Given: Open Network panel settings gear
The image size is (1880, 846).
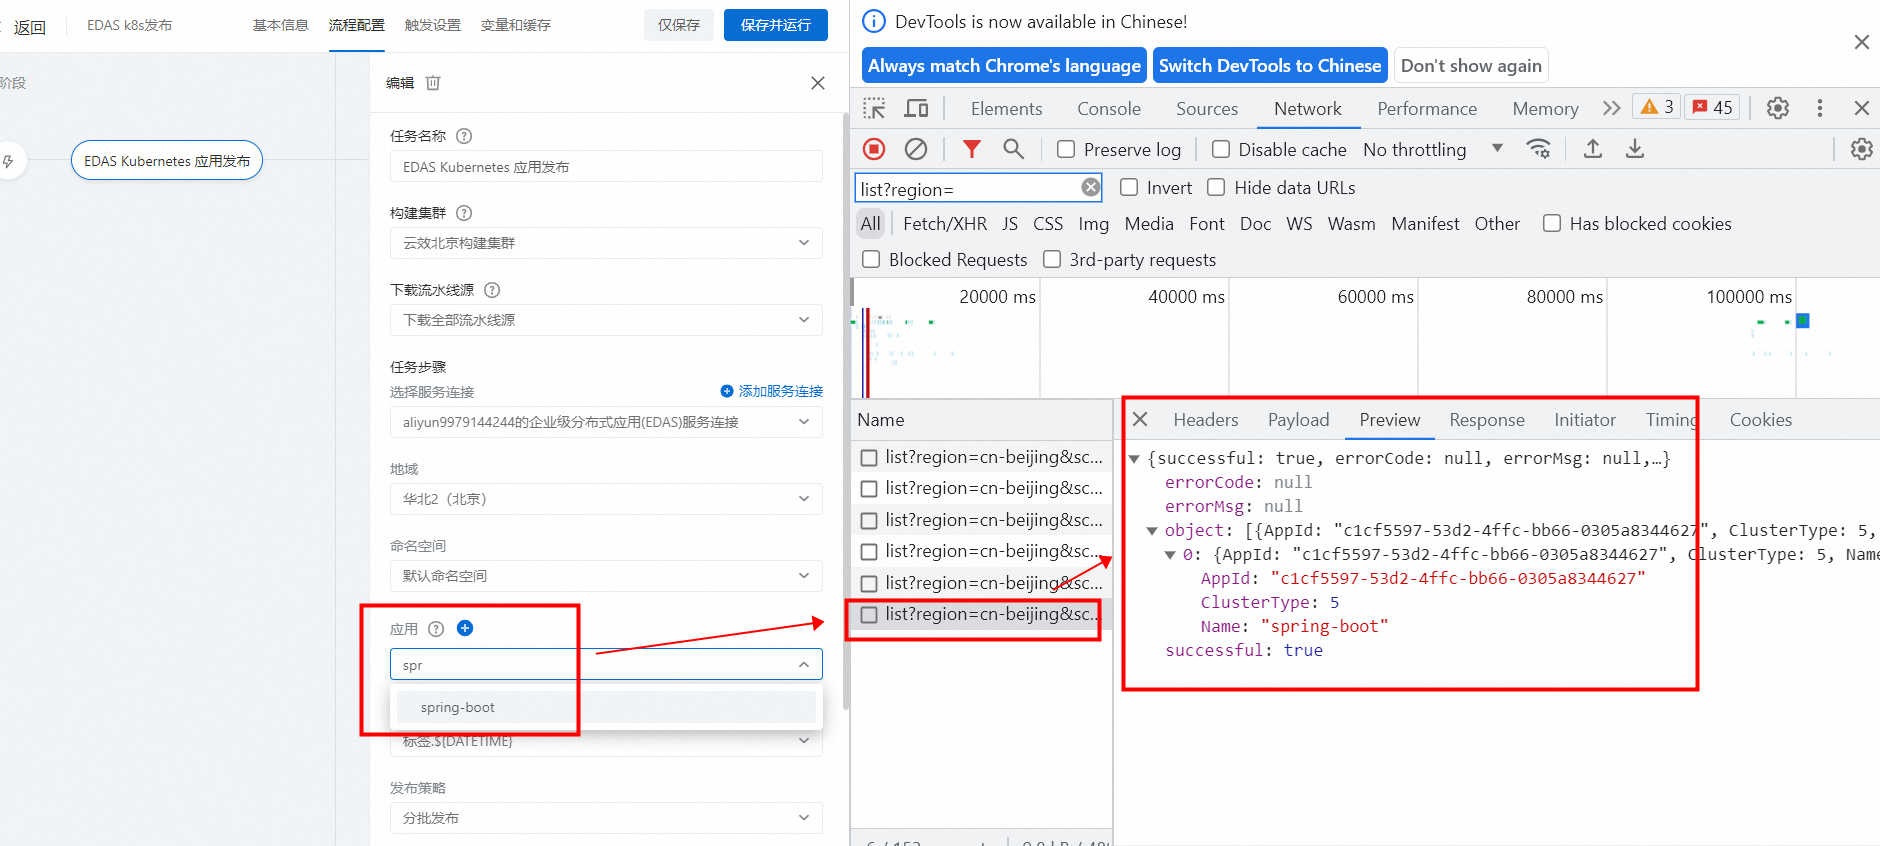Looking at the screenshot, I should click(x=1861, y=149).
